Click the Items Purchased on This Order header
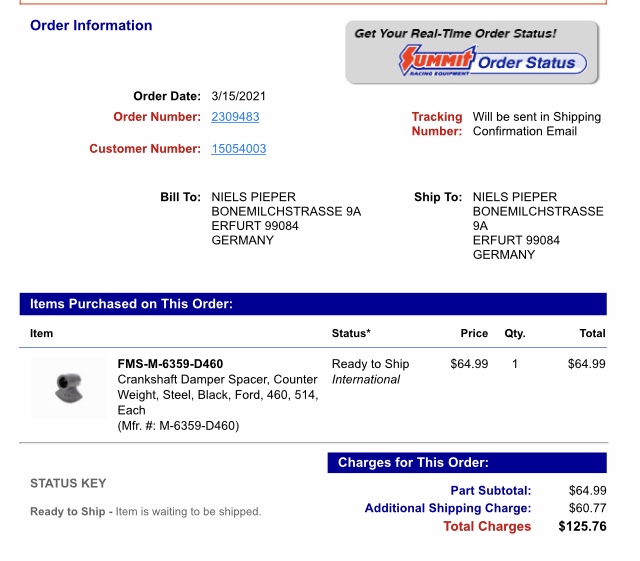The width and height of the screenshot is (640, 561). tap(313, 304)
